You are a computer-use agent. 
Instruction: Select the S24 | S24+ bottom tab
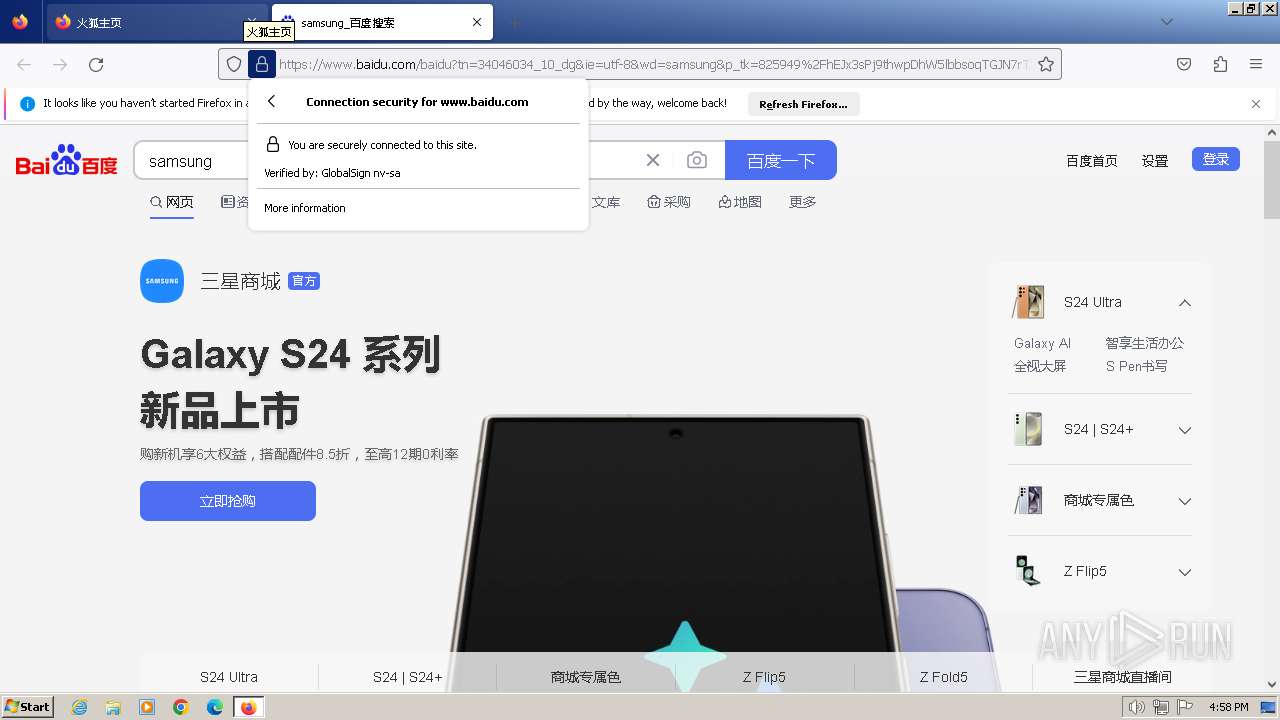[x=407, y=677]
